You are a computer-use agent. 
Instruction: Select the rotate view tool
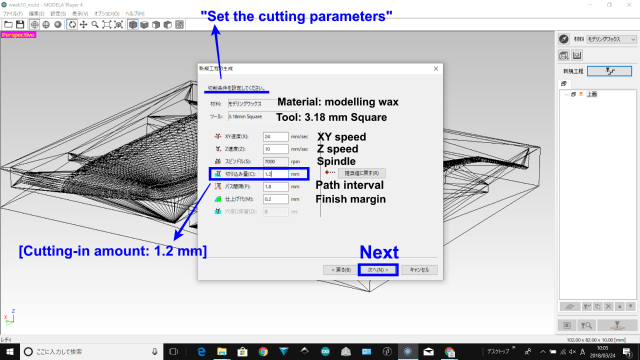click(72, 24)
